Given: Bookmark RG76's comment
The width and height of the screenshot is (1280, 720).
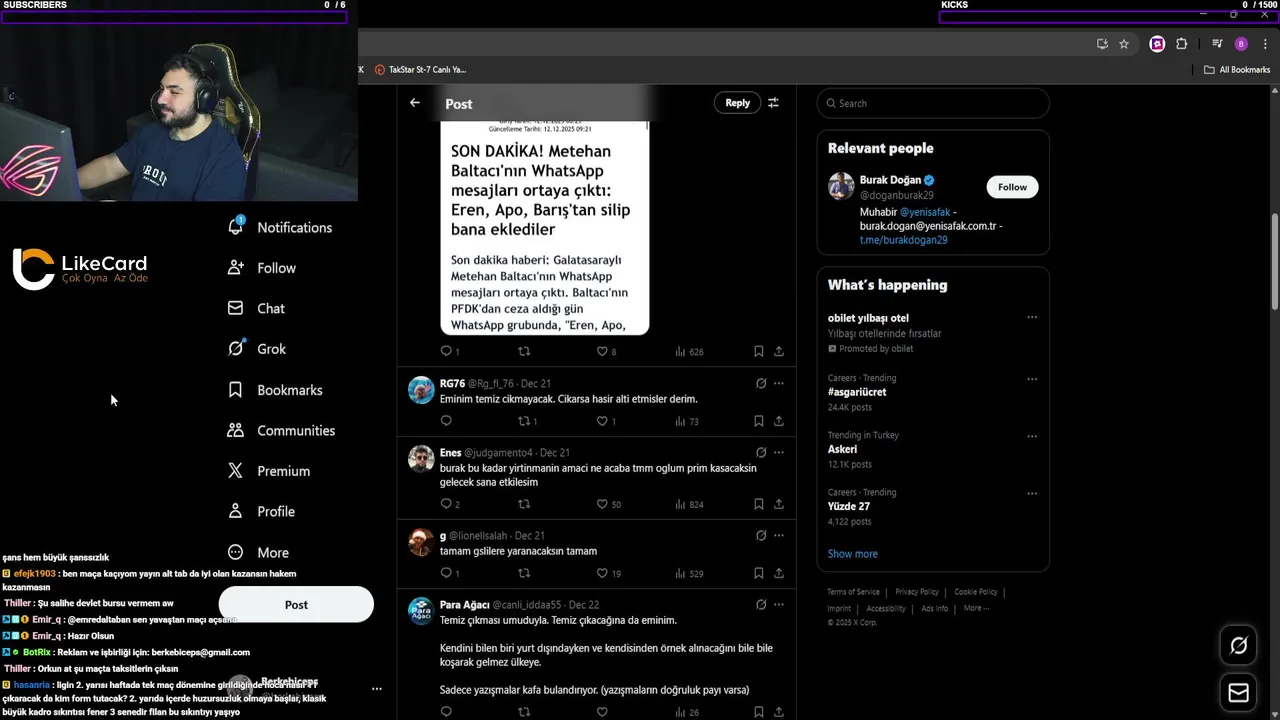Looking at the screenshot, I should (x=759, y=421).
